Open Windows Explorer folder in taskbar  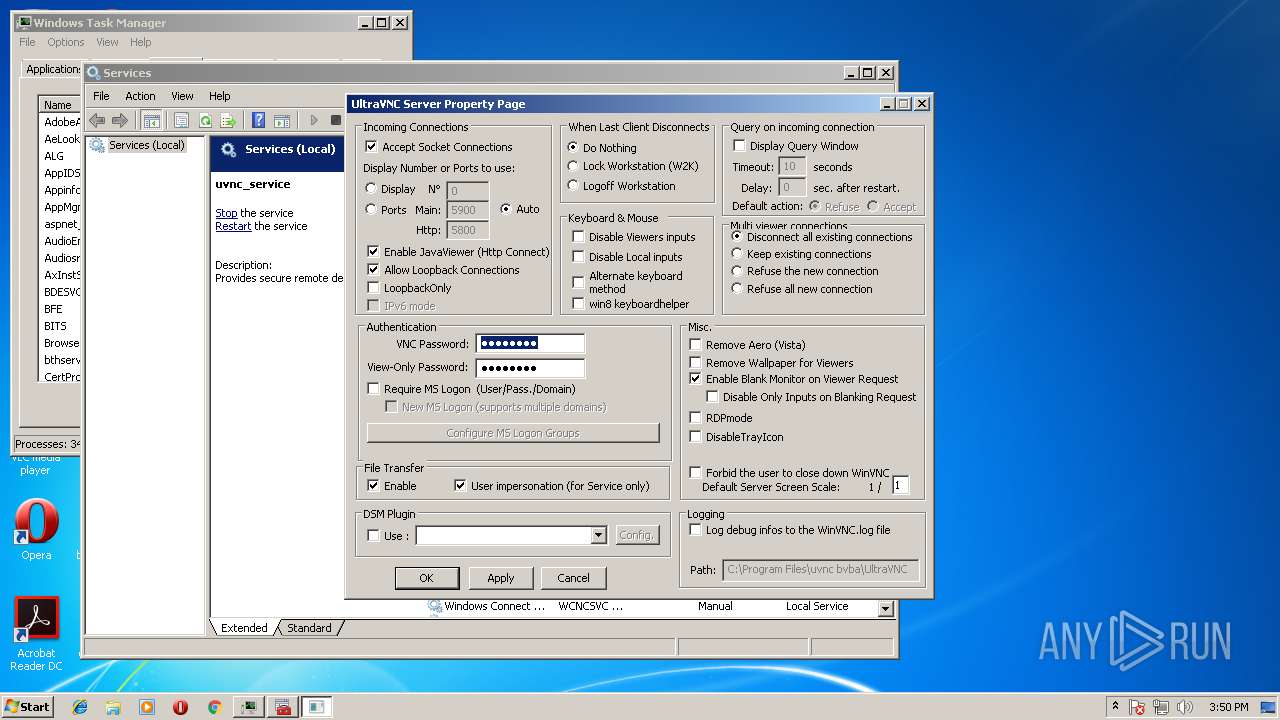tap(114, 707)
